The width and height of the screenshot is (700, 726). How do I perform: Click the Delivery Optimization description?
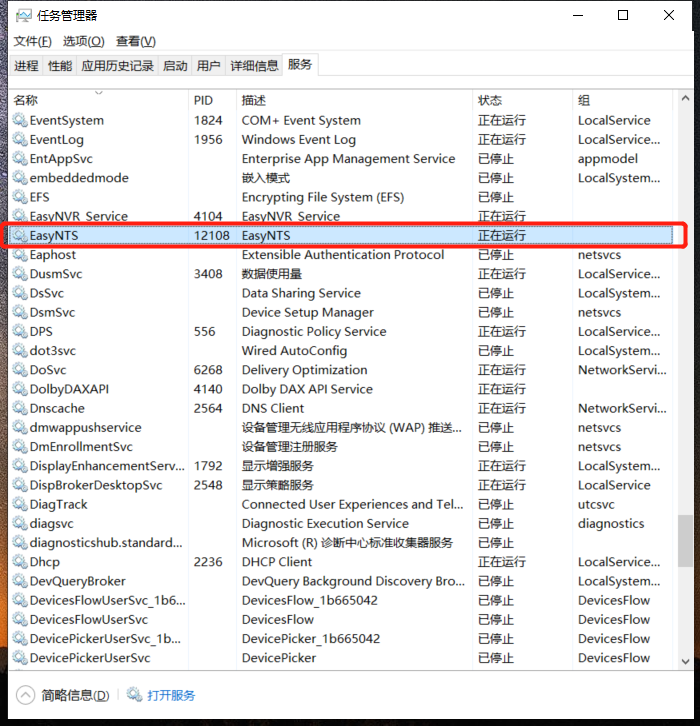click(x=305, y=370)
